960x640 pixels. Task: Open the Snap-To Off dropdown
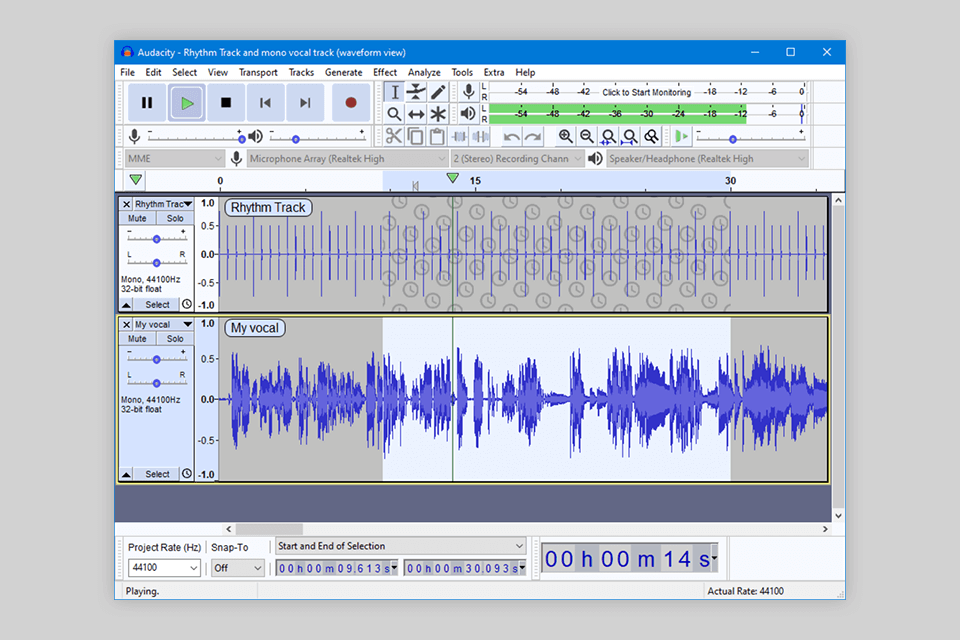238,568
